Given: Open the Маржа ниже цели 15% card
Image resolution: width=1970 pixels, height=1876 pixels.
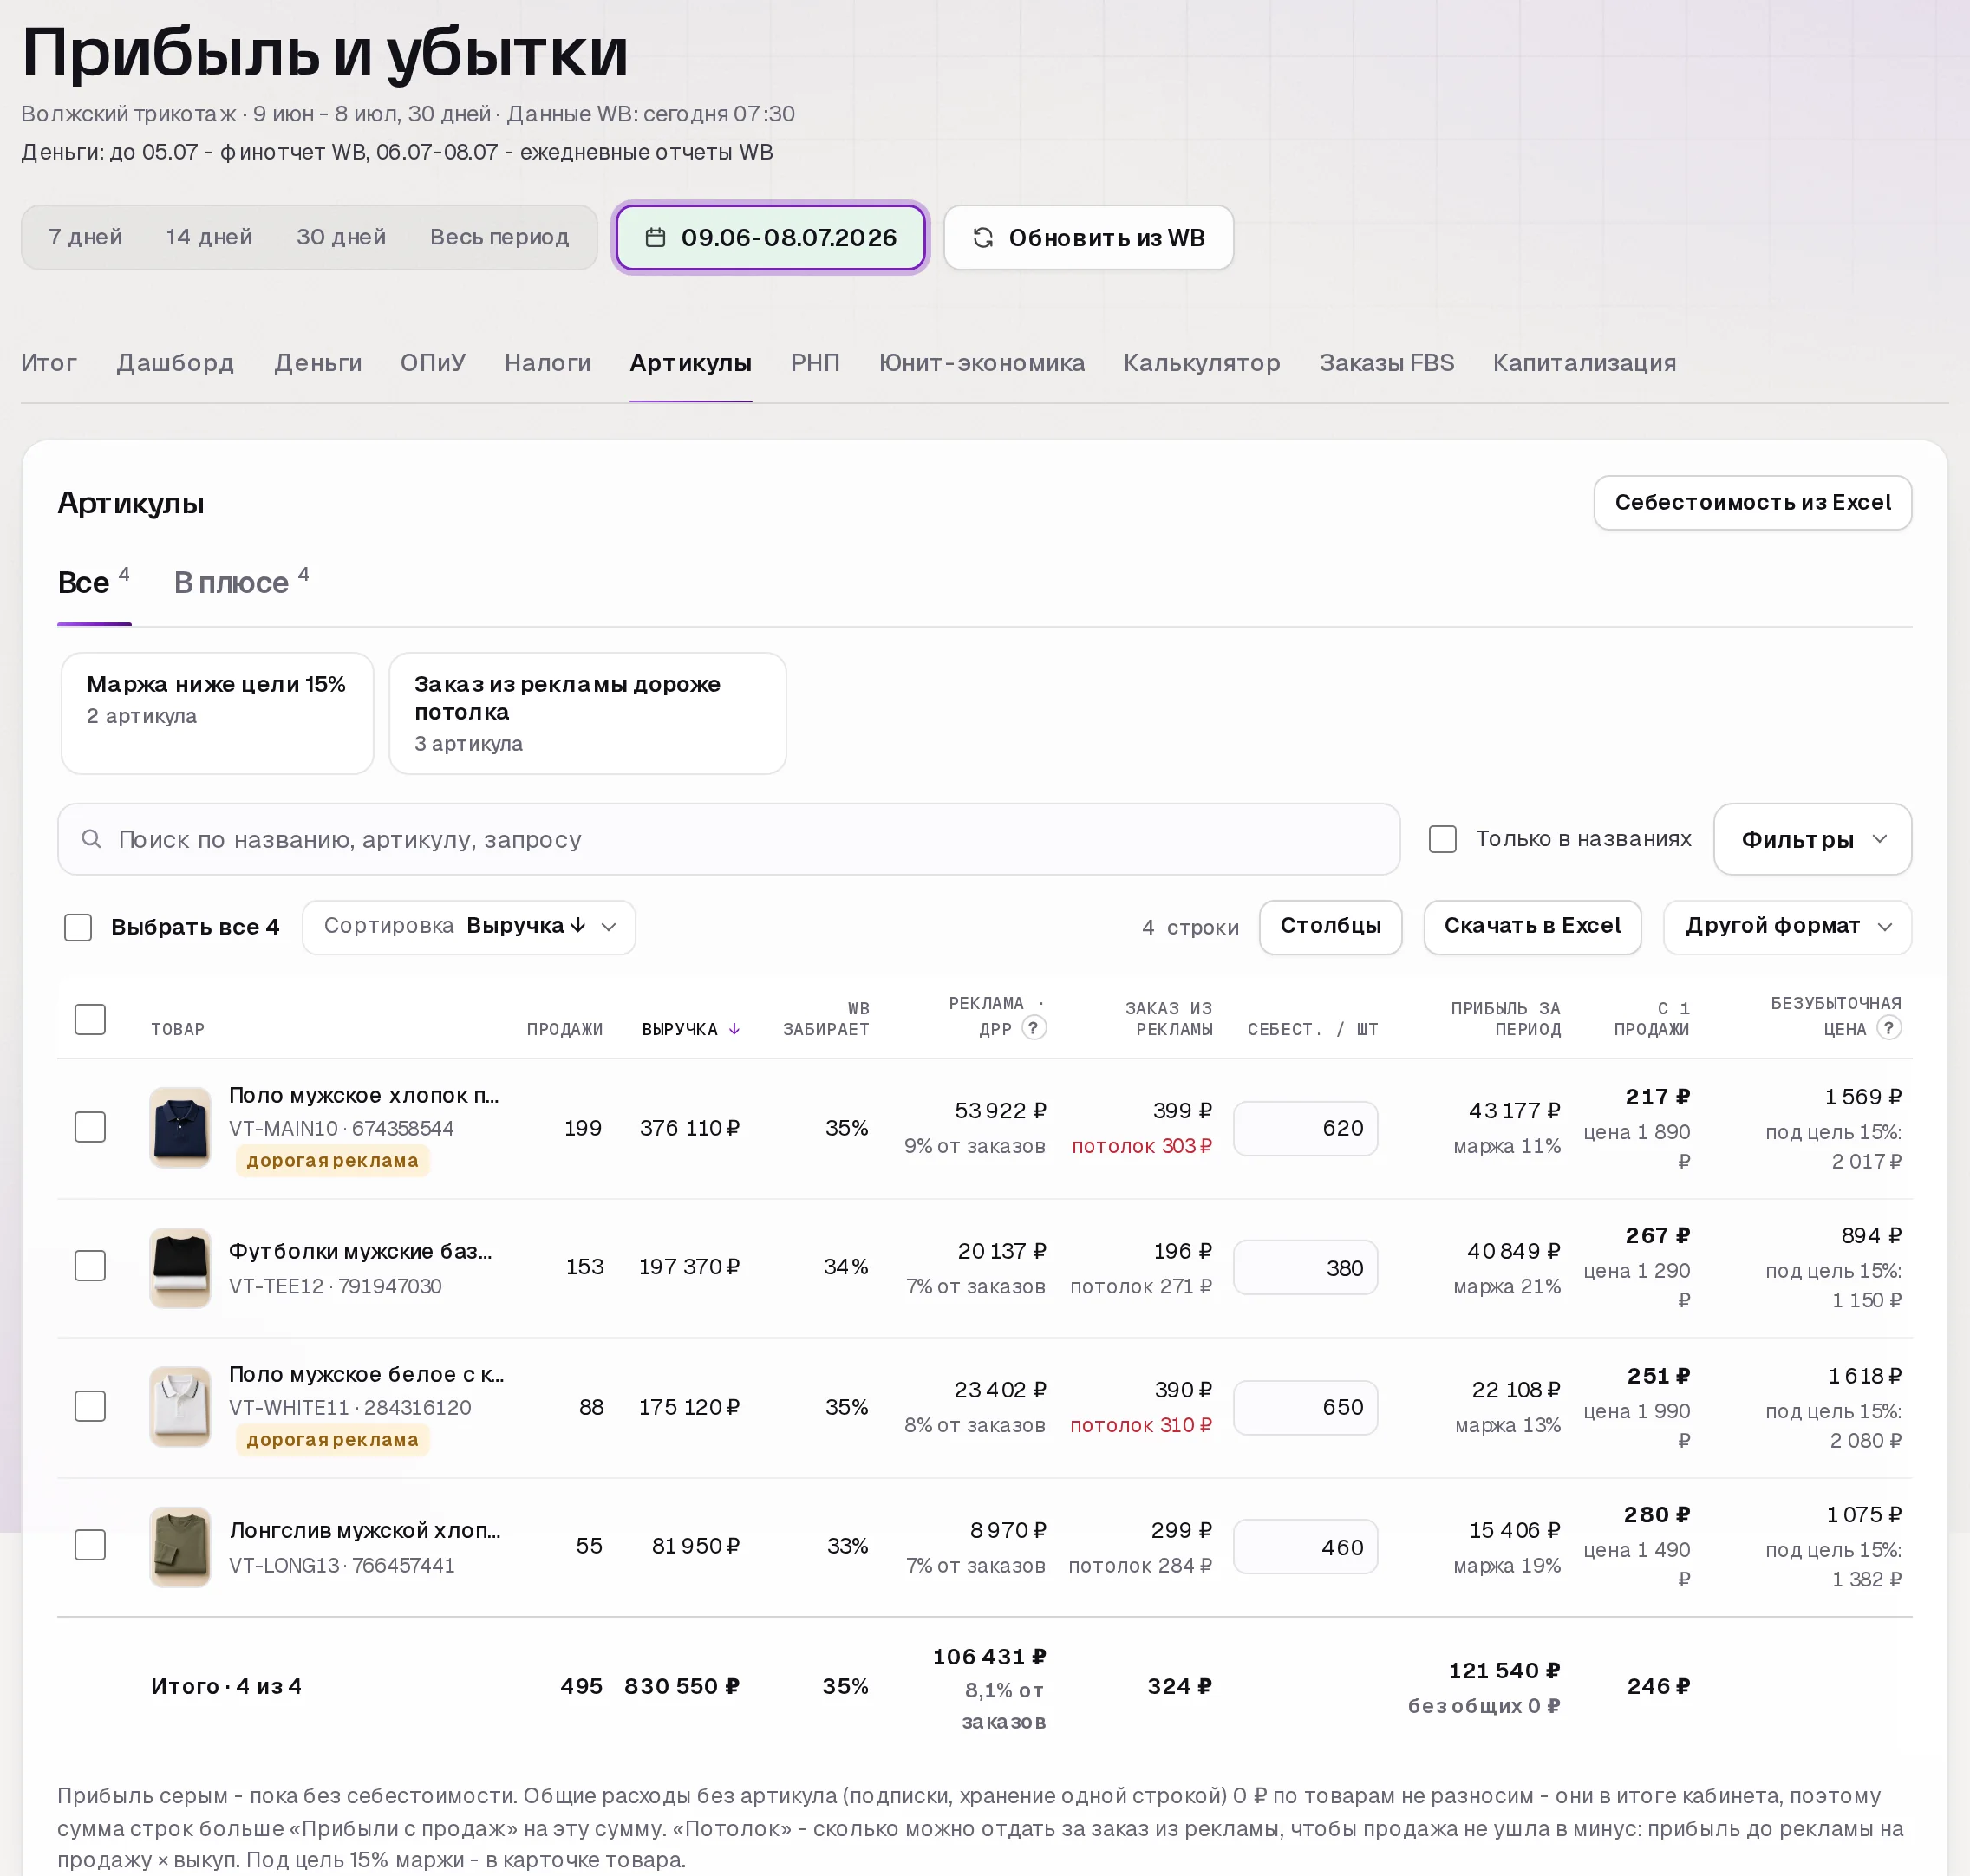Looking at the screenshot, I should tap(217, 713).
